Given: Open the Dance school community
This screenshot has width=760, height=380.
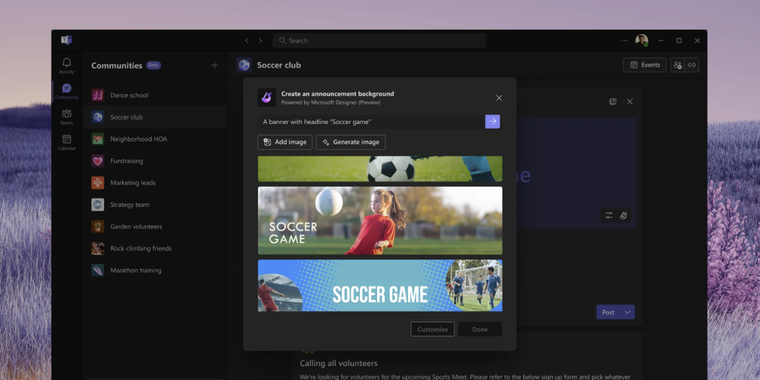Looking at the screenshot, I should point(155,95).
